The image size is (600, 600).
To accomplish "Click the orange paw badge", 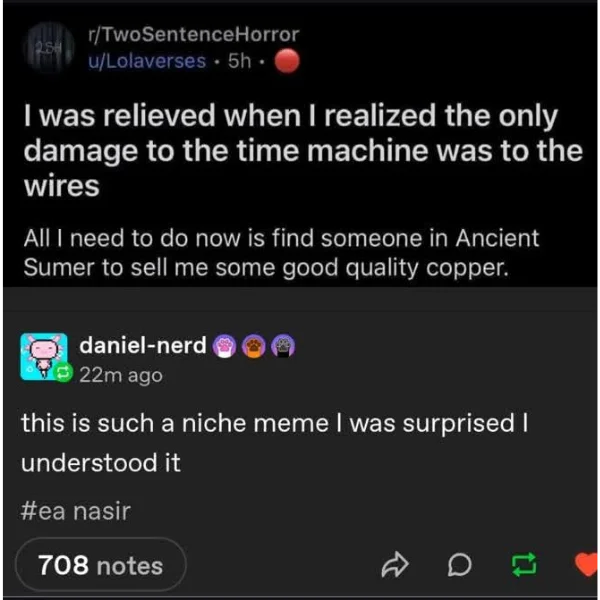I will [254, 346].
